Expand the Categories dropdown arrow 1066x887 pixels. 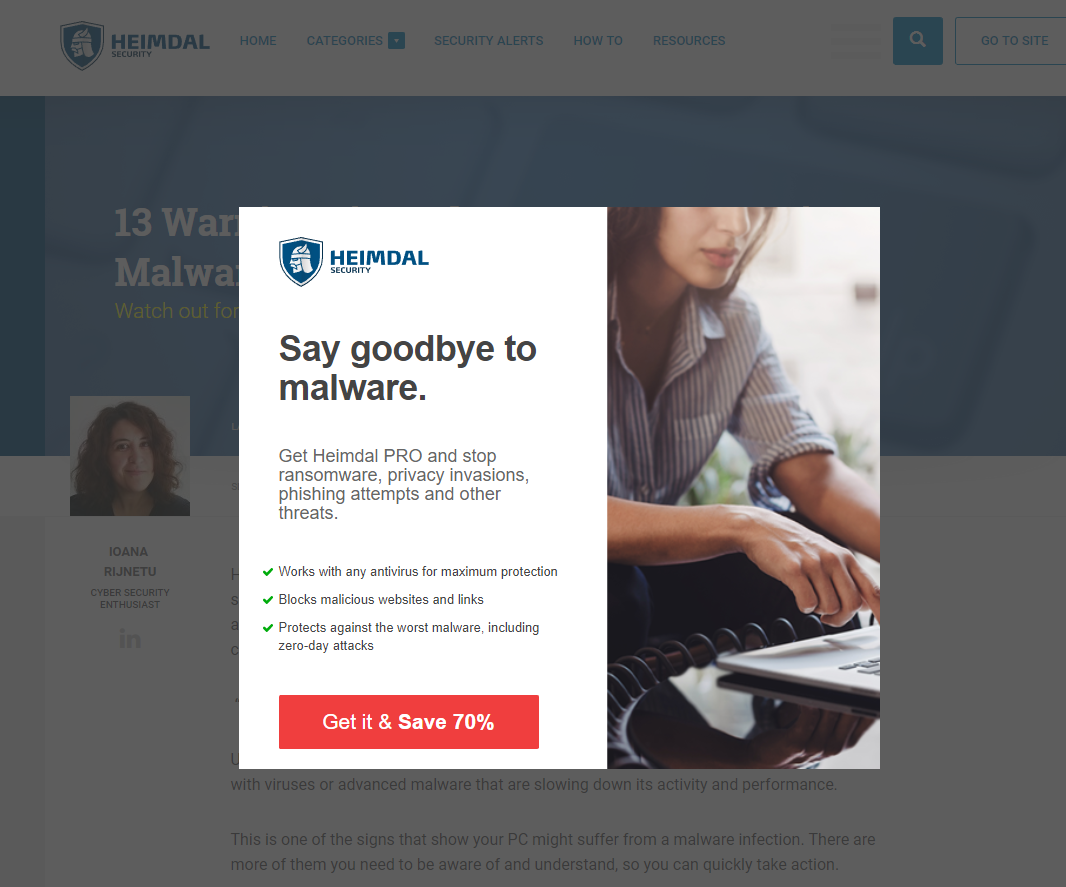coord(396,41)
